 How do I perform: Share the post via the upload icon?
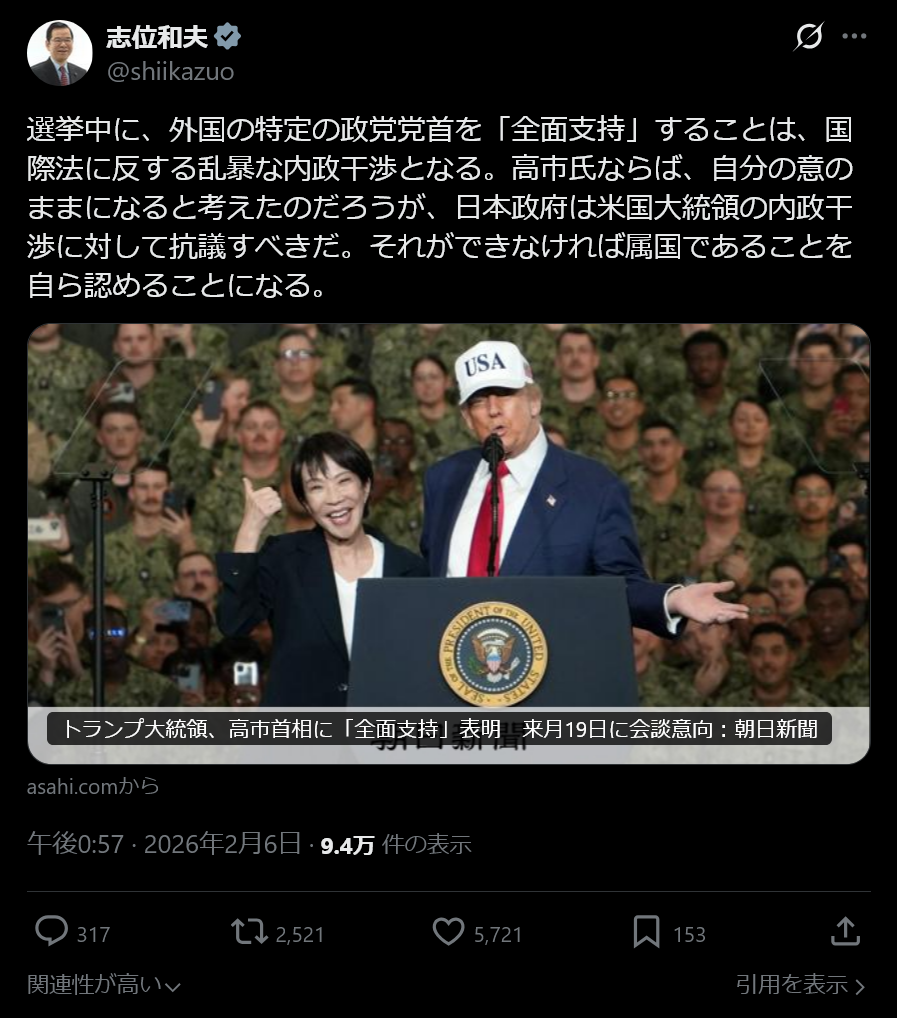(845, 931)
